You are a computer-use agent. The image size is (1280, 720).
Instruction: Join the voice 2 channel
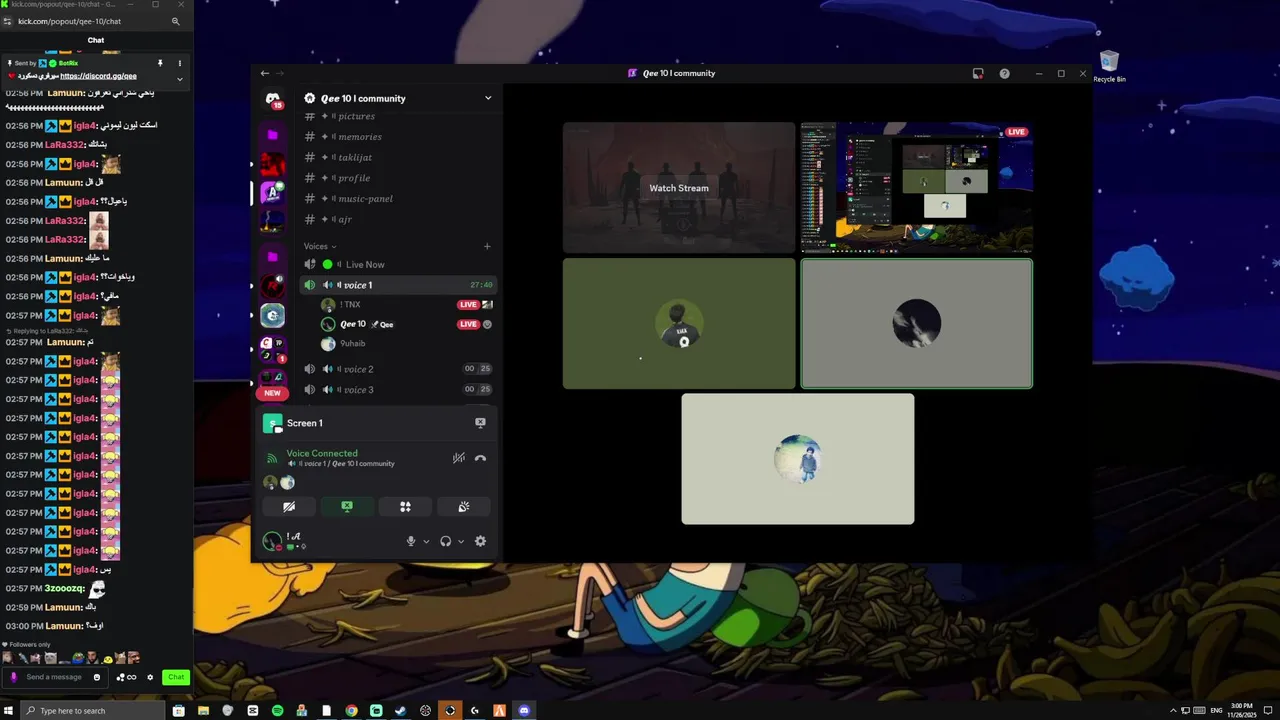point(398,369)
